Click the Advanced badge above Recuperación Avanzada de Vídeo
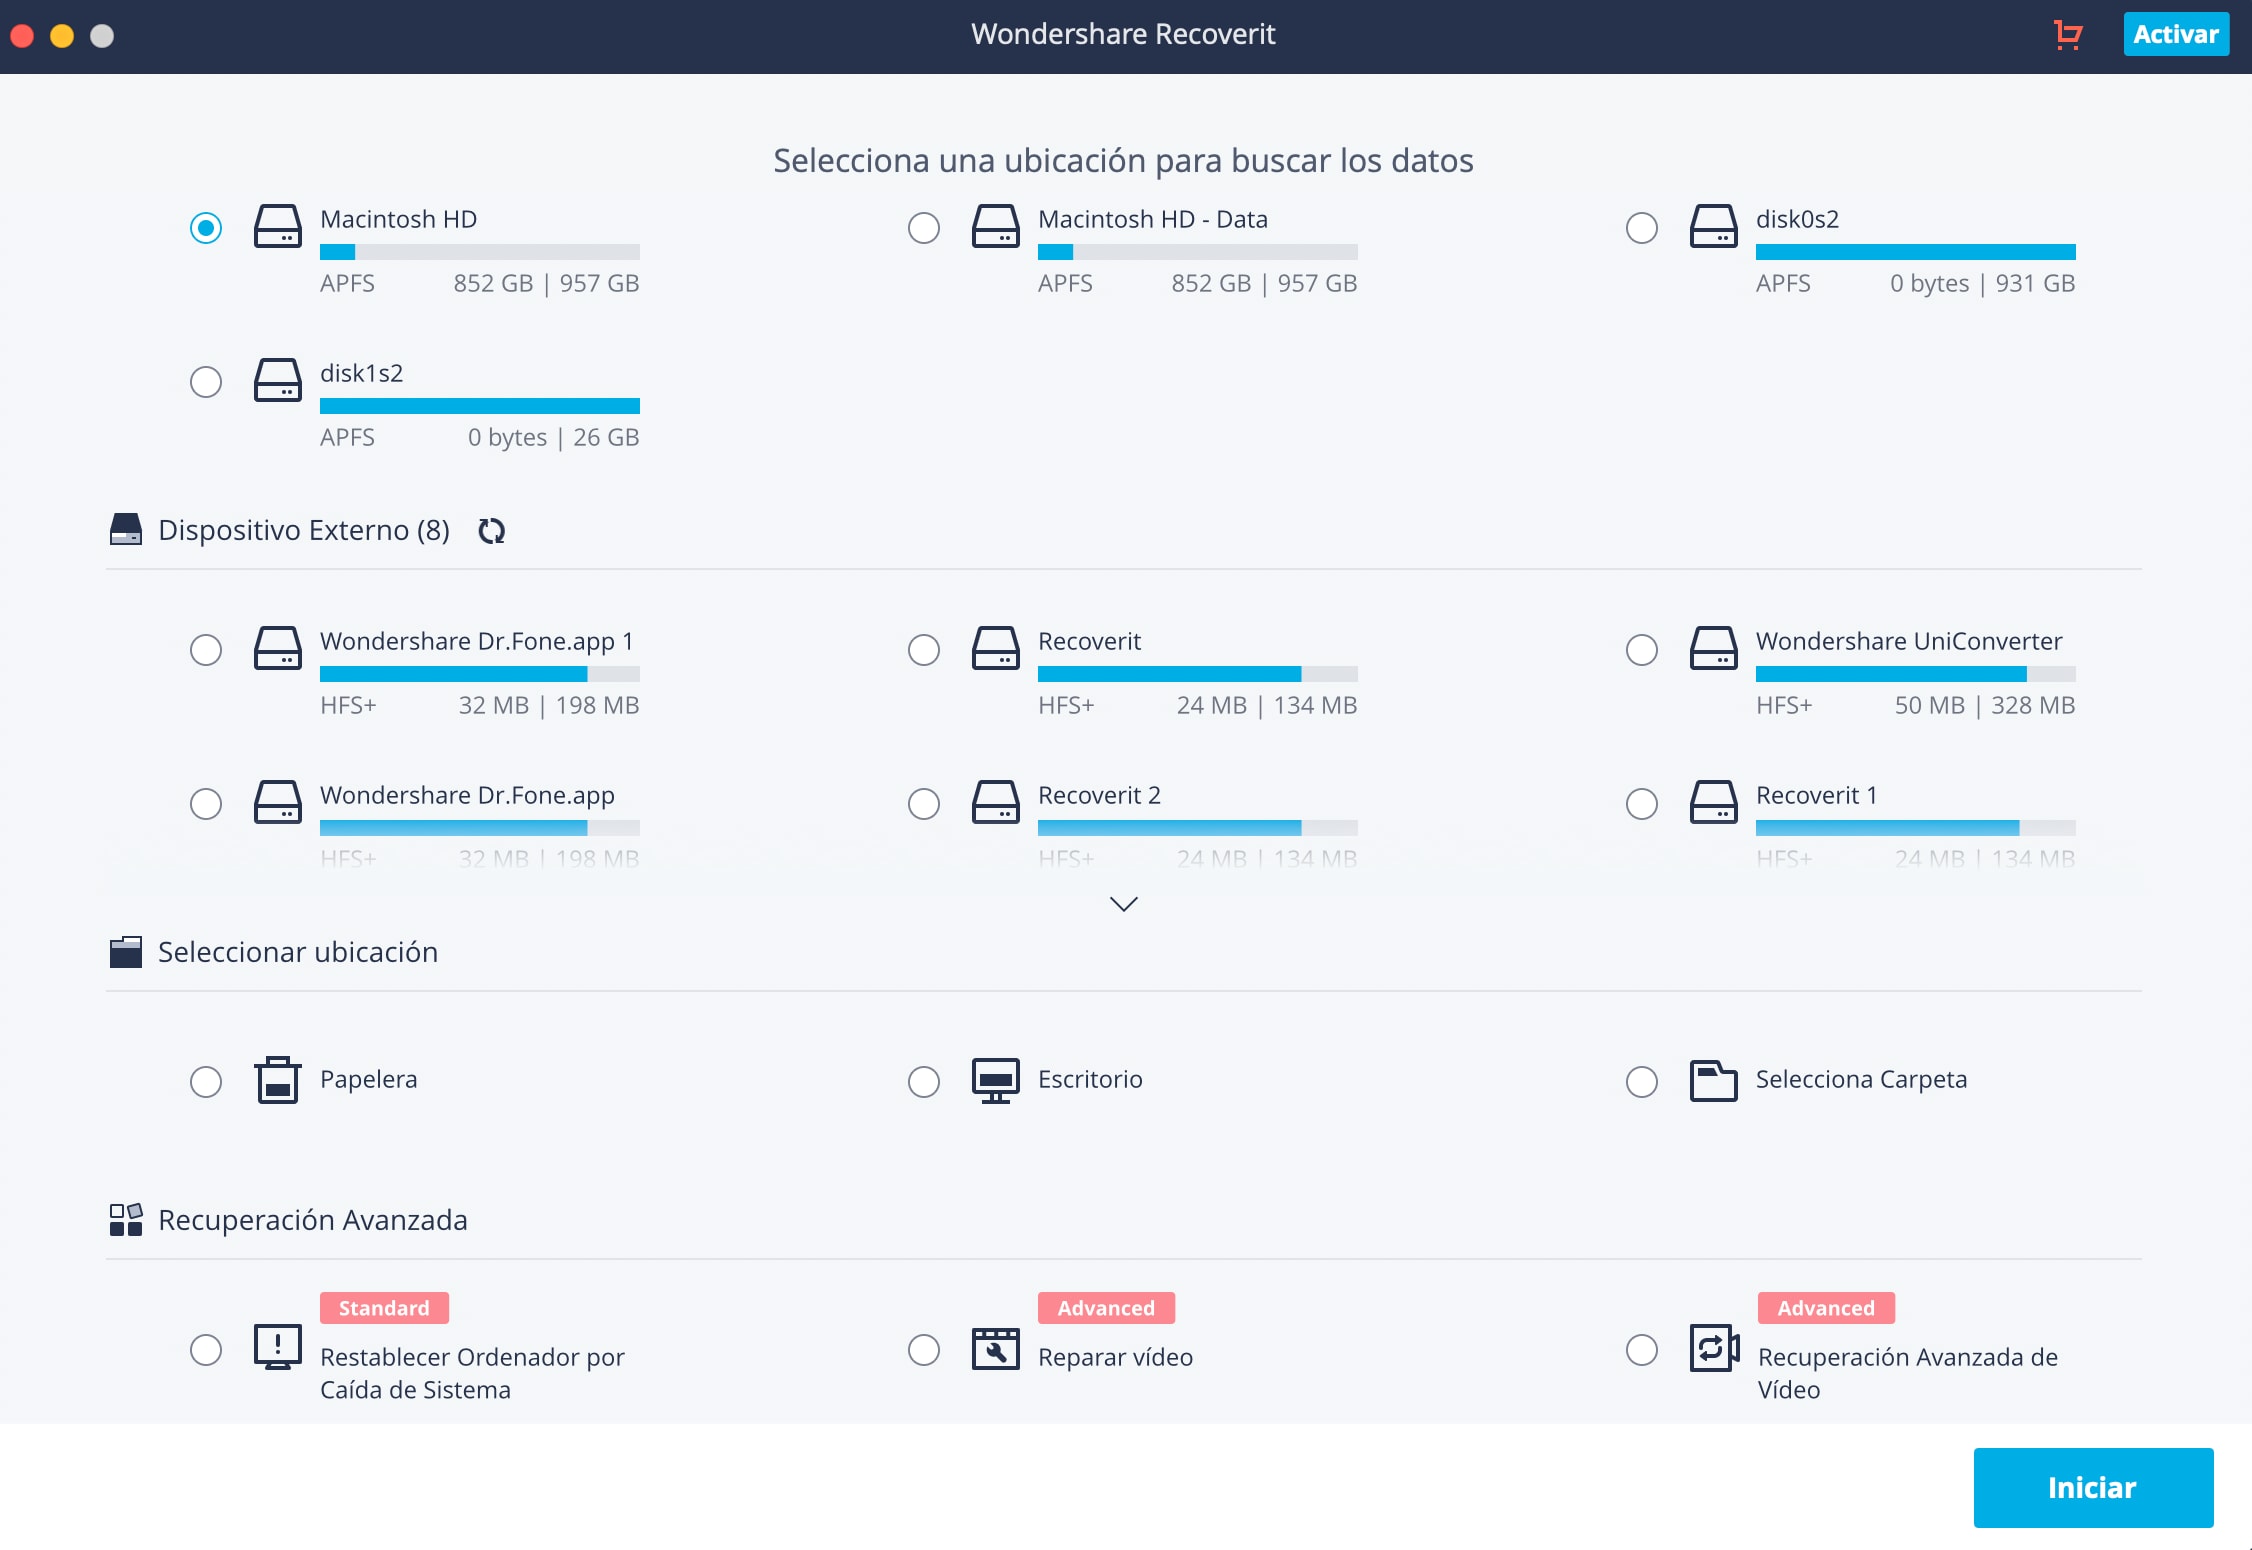The height and width of the screenshot is (1550, 2252). click(x=1826, y=1308)
